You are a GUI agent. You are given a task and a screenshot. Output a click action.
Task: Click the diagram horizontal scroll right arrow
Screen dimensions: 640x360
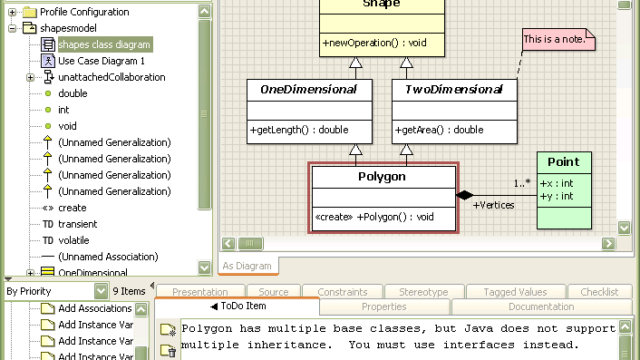pos(608,244)
